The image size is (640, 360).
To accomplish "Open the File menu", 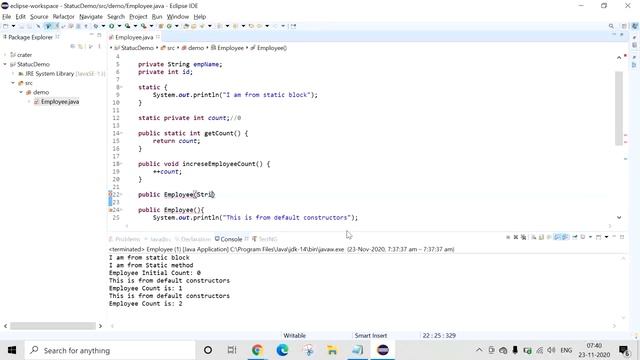I will [x=7, y=17].
